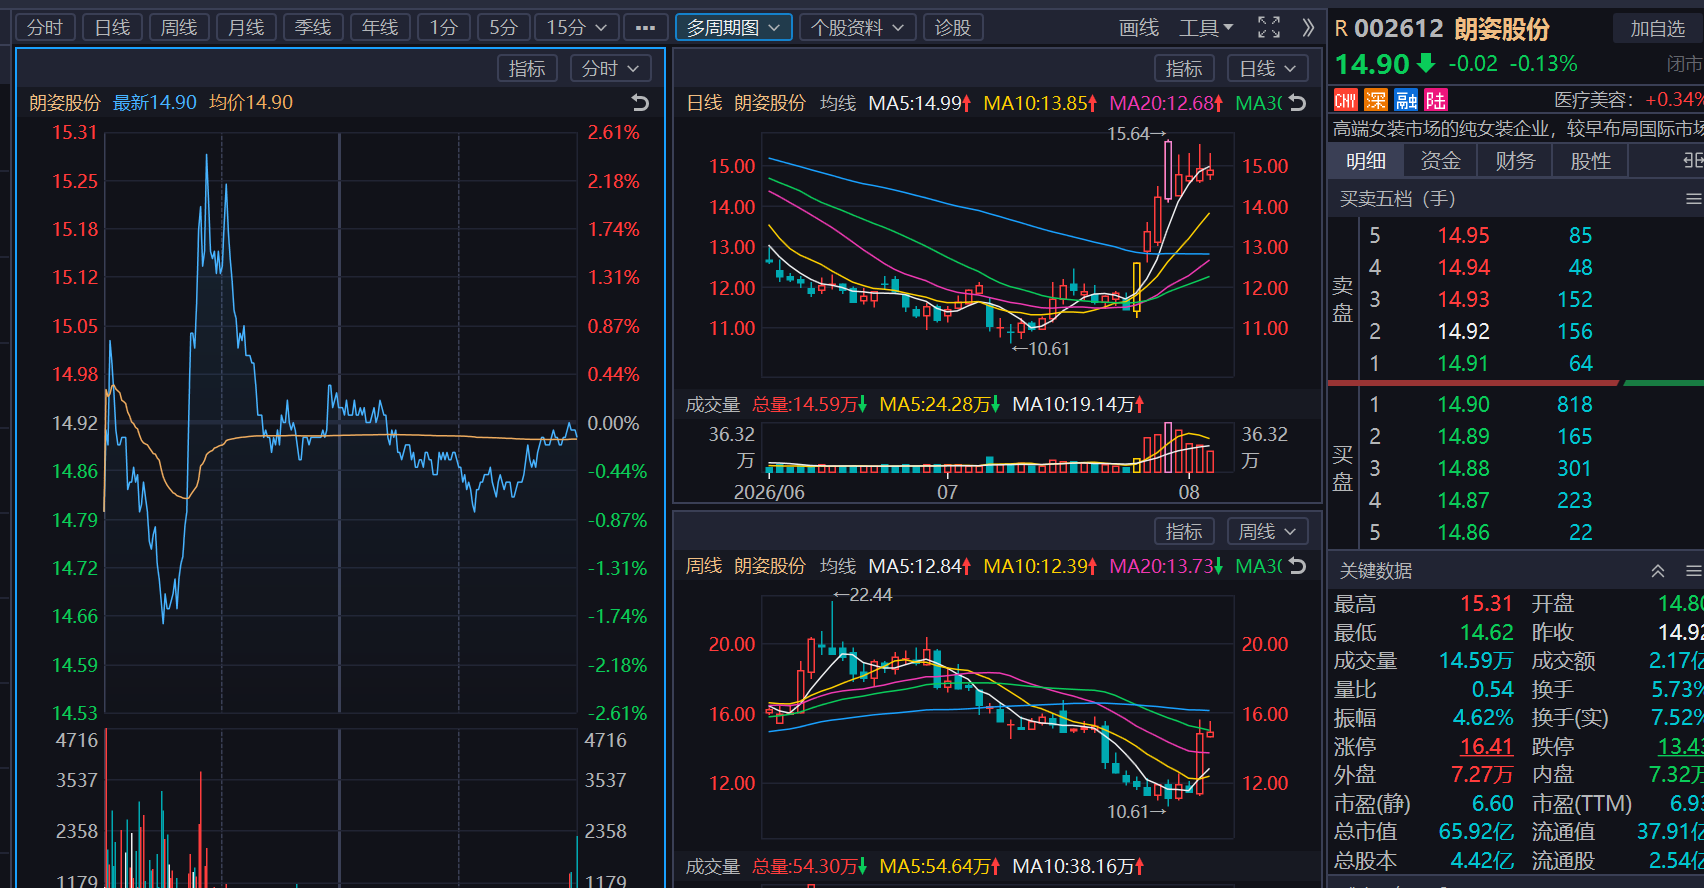Viewport: 1704px width, 888px height.
Task: Switch to the 财务 tab
Action: tap(1515, 161)
